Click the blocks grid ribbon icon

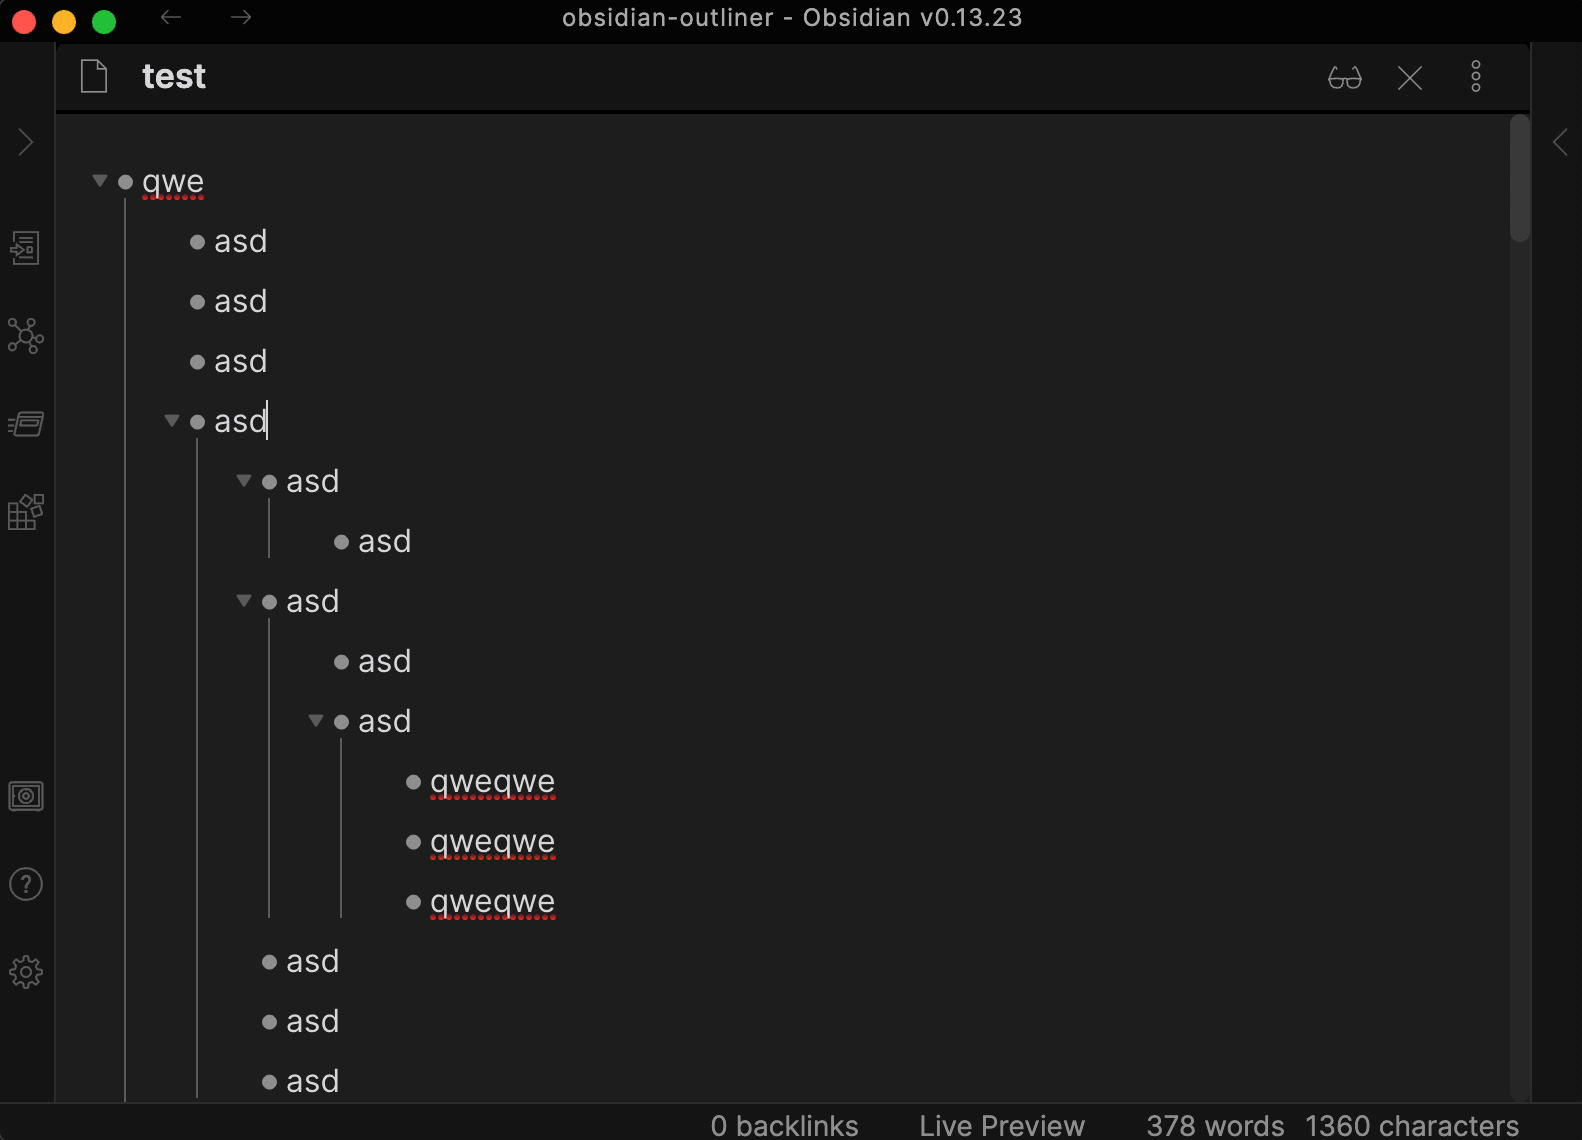[26, 512]
